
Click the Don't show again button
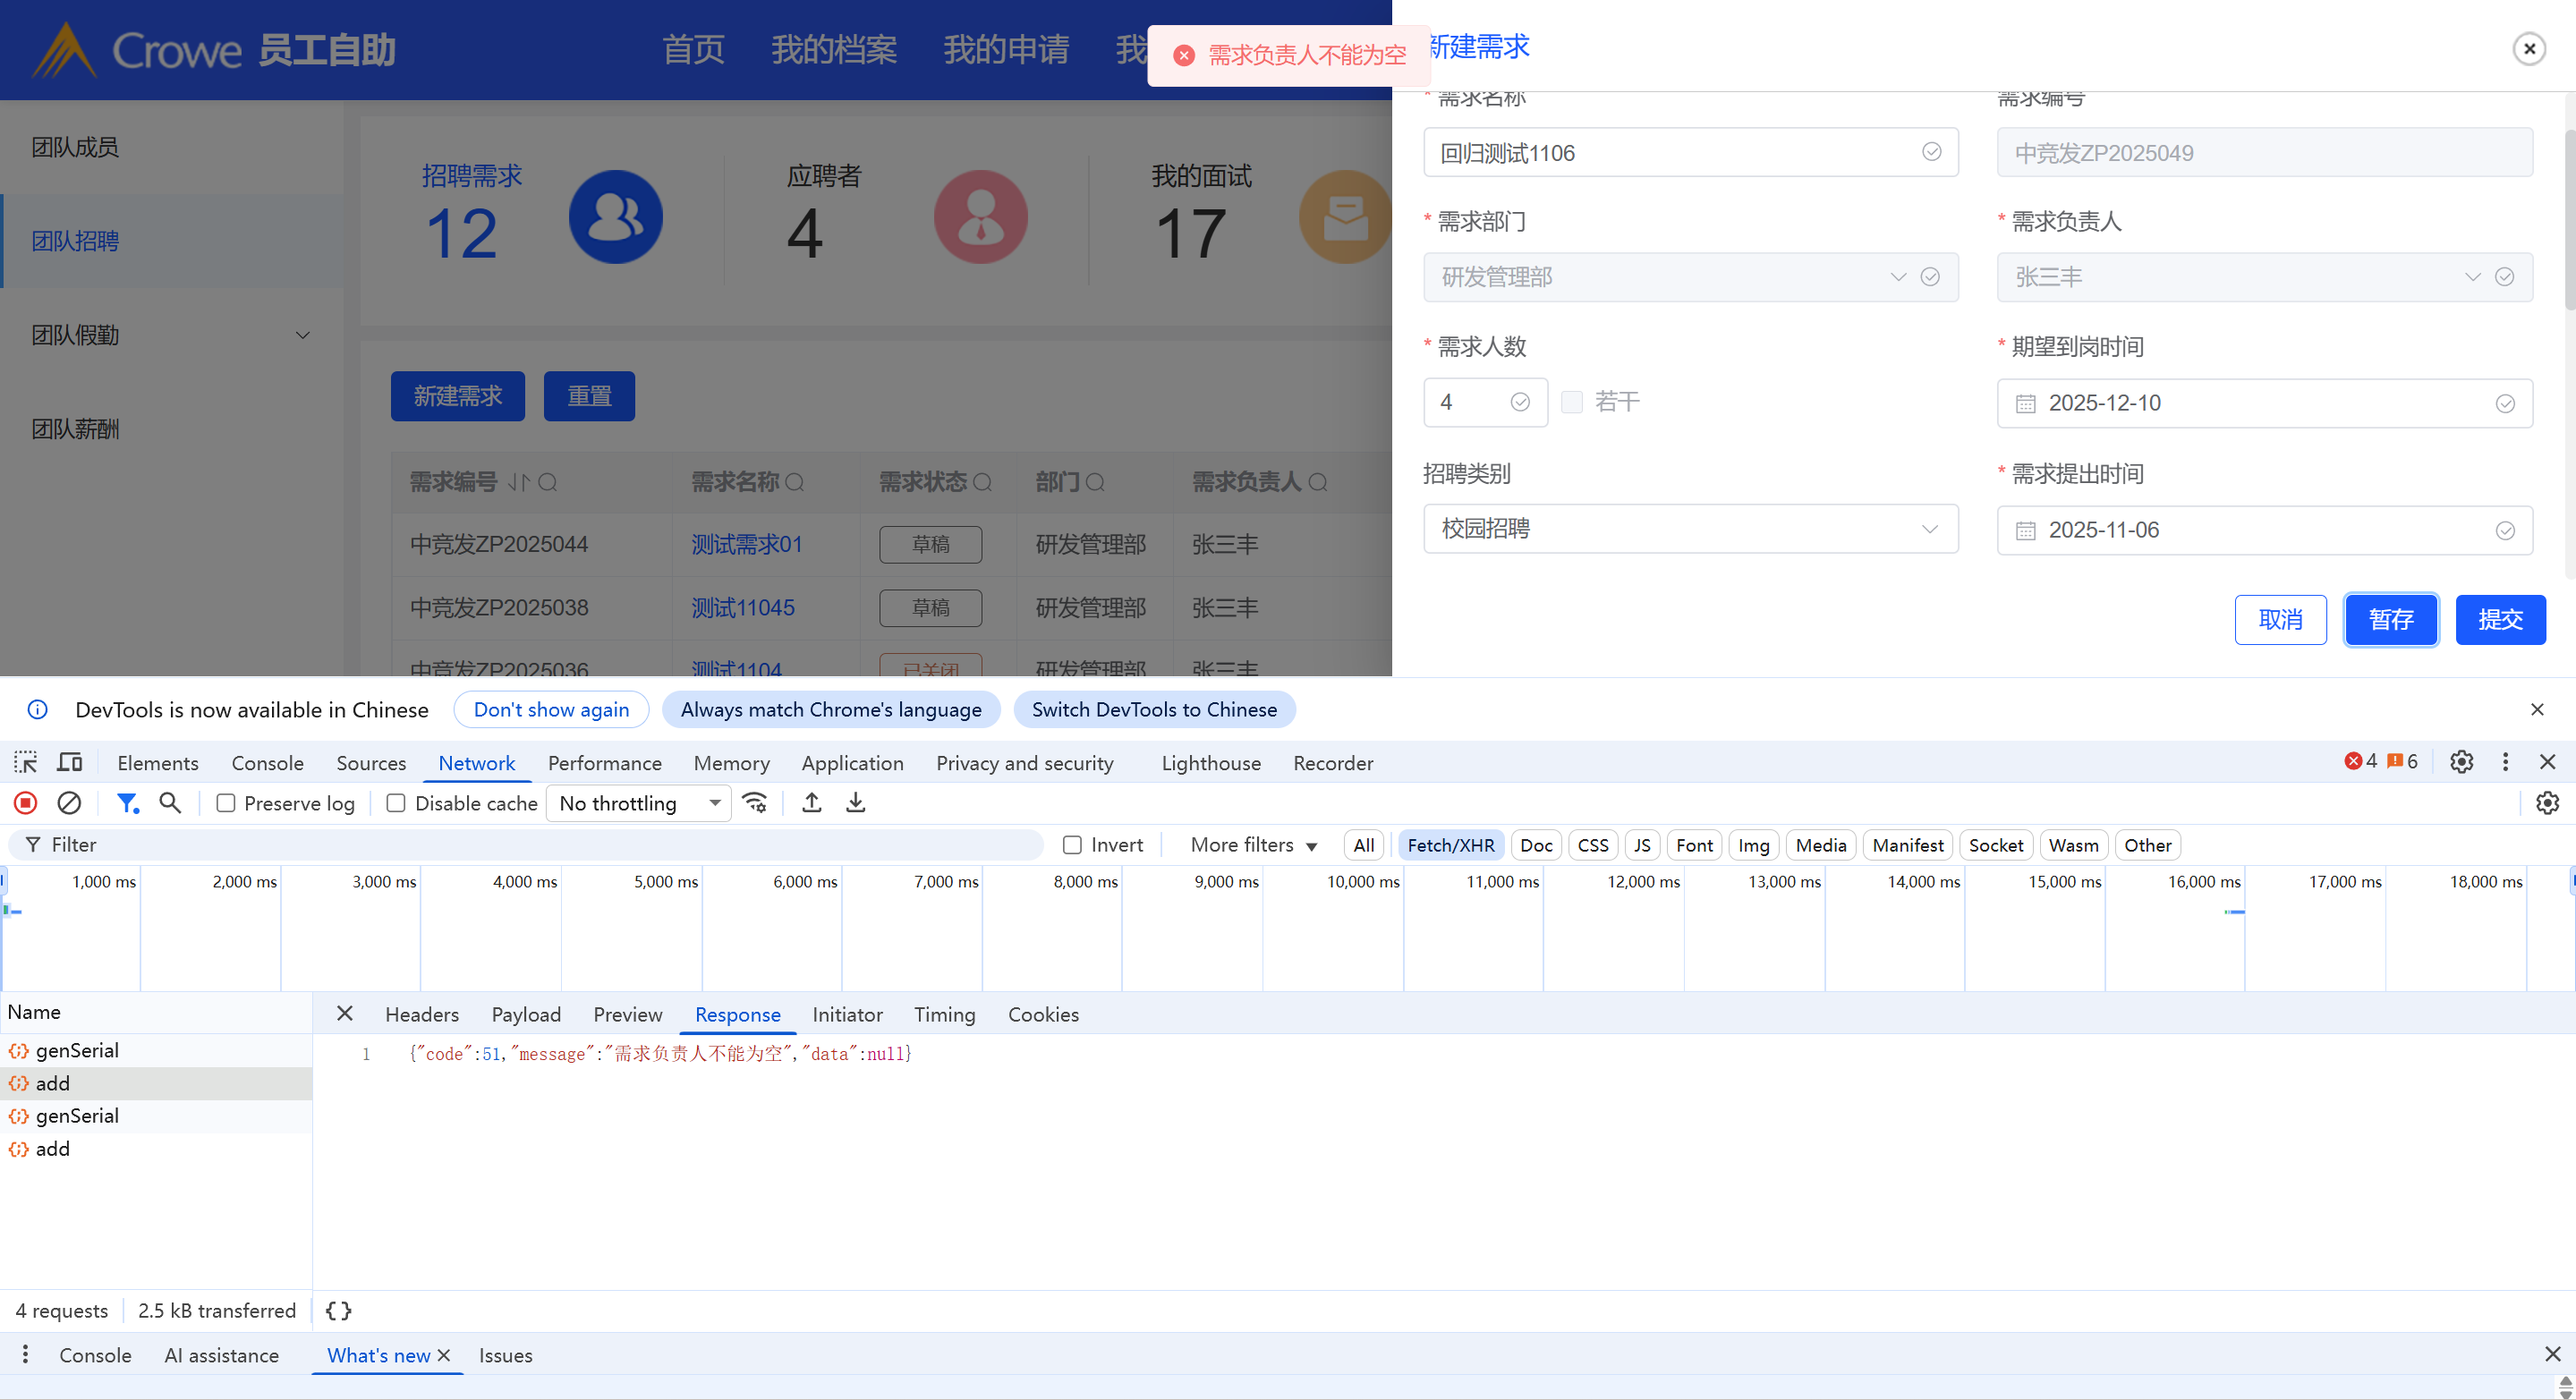coord(551,710)
